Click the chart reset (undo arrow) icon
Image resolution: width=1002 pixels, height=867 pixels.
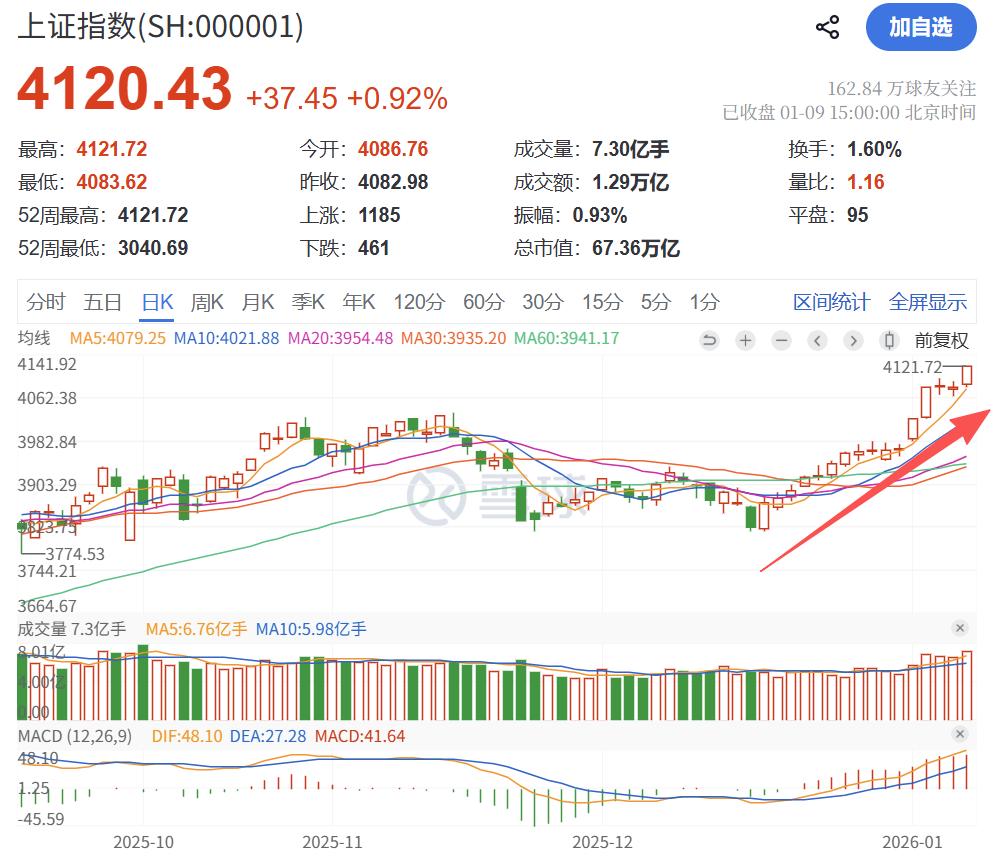[x=709, y=341]
